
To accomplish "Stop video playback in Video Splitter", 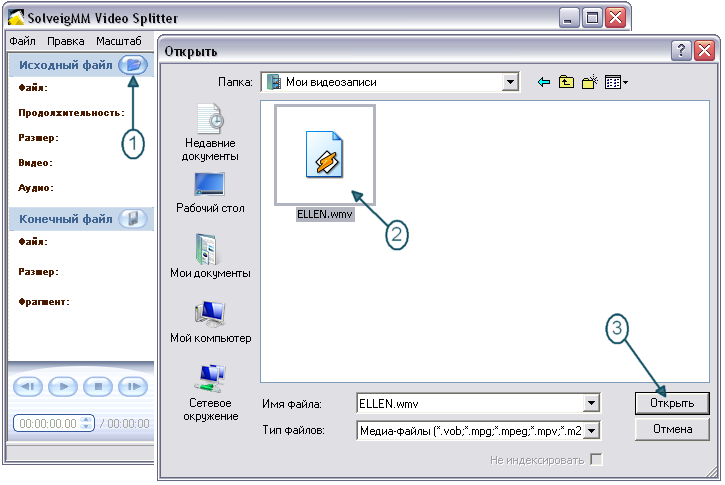I will tap(98, 387).
